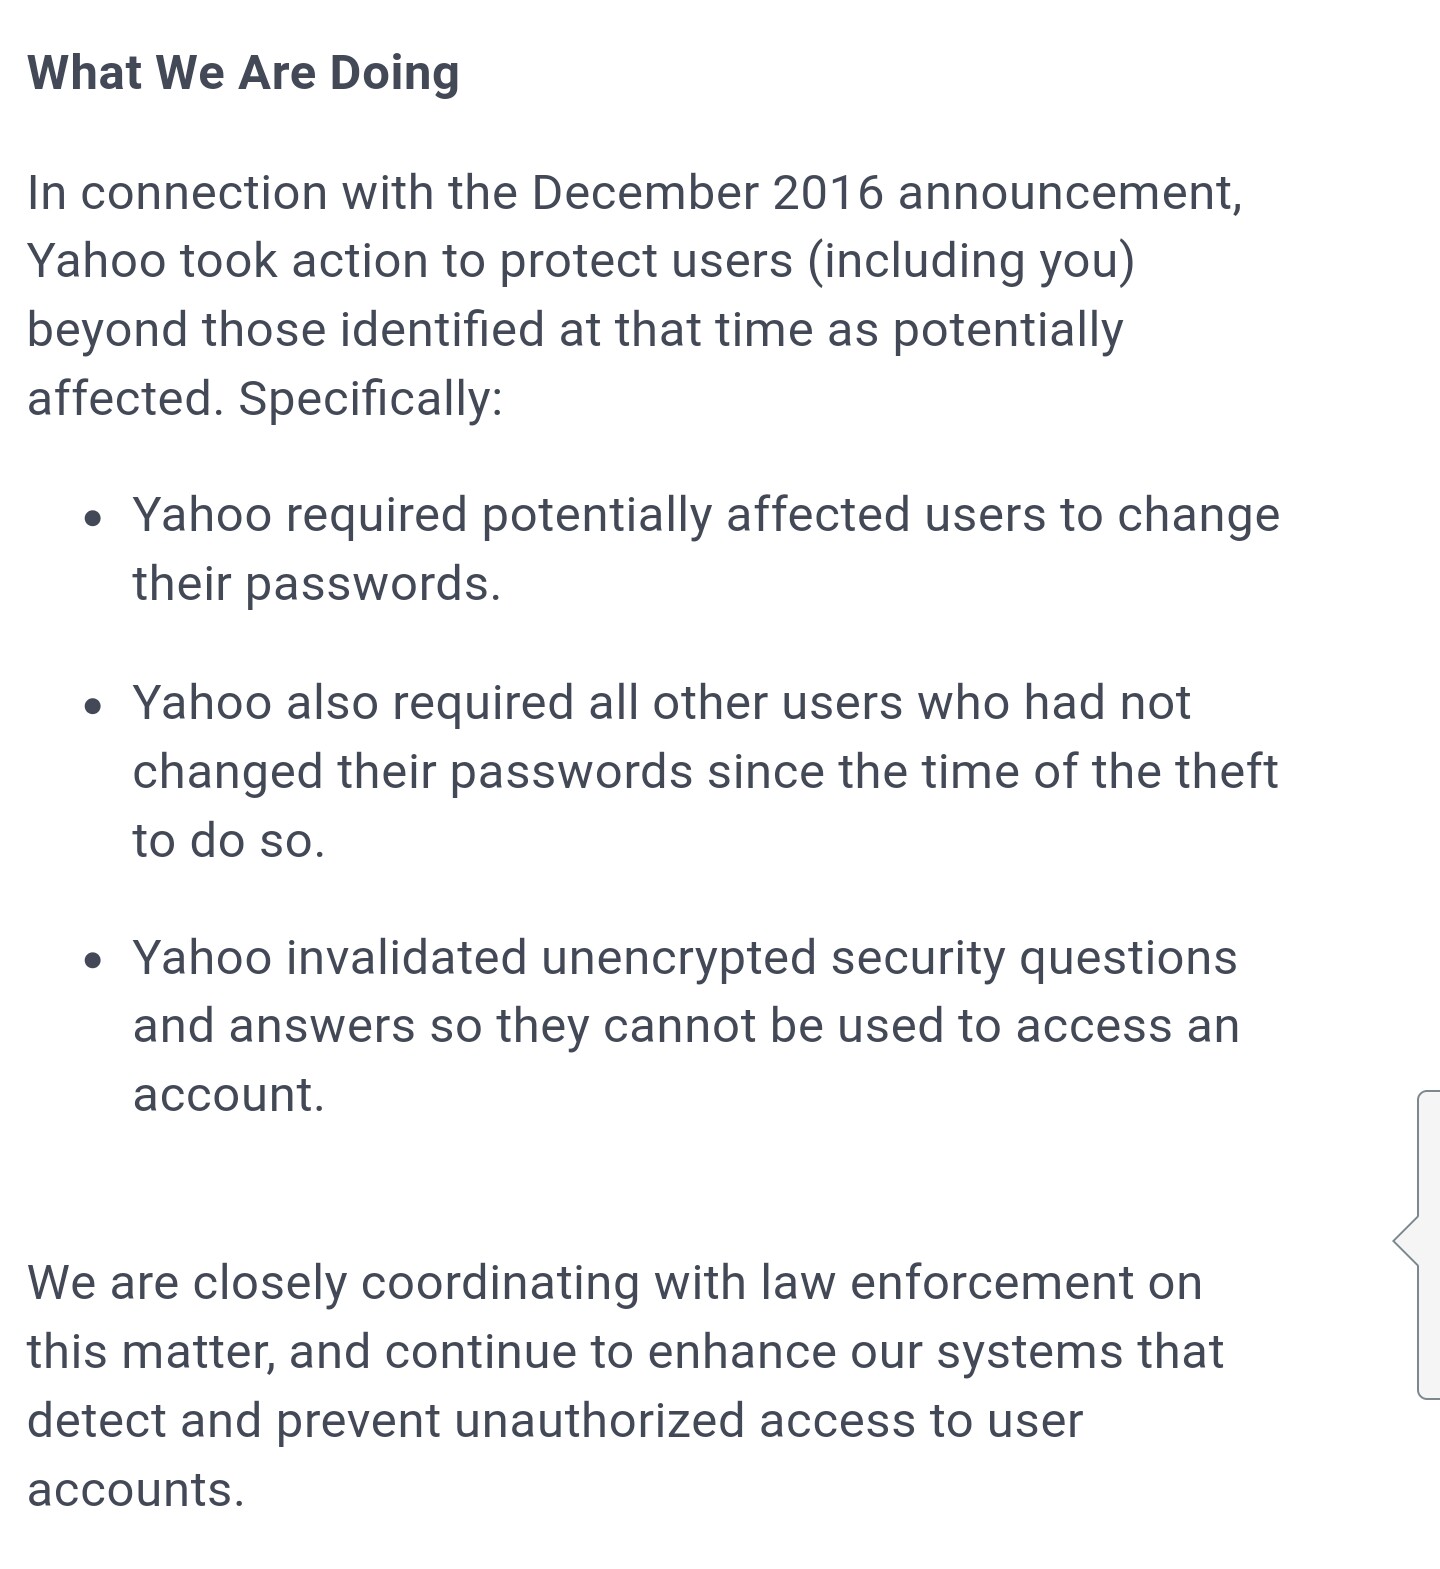Click the "What We Are Doing" heading
1440x1569 pixels.
[x=243, y=73]
